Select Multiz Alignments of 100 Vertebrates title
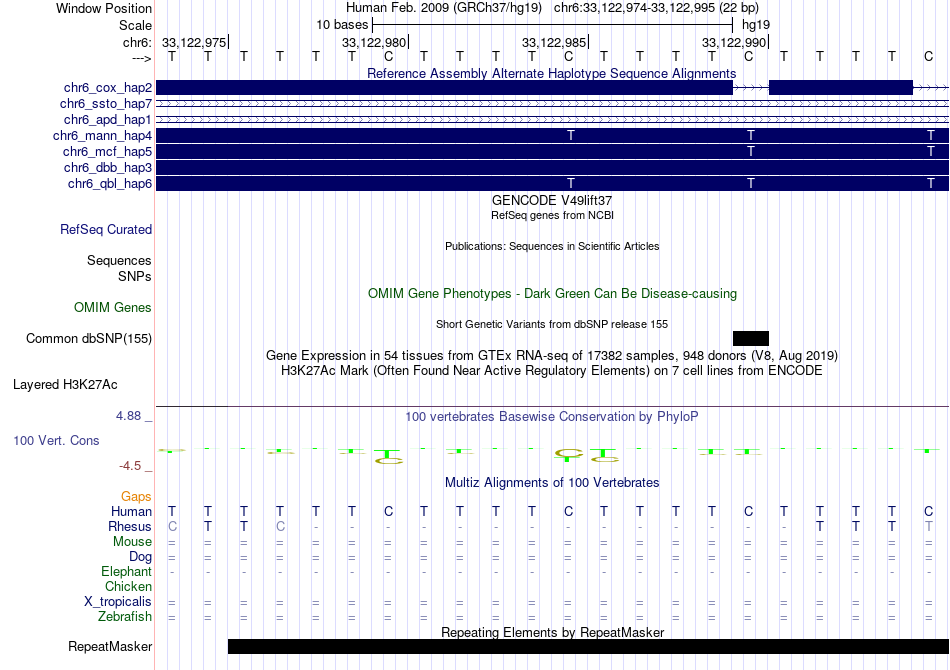The height and width of the screenshot is (670, 950). 552,483
